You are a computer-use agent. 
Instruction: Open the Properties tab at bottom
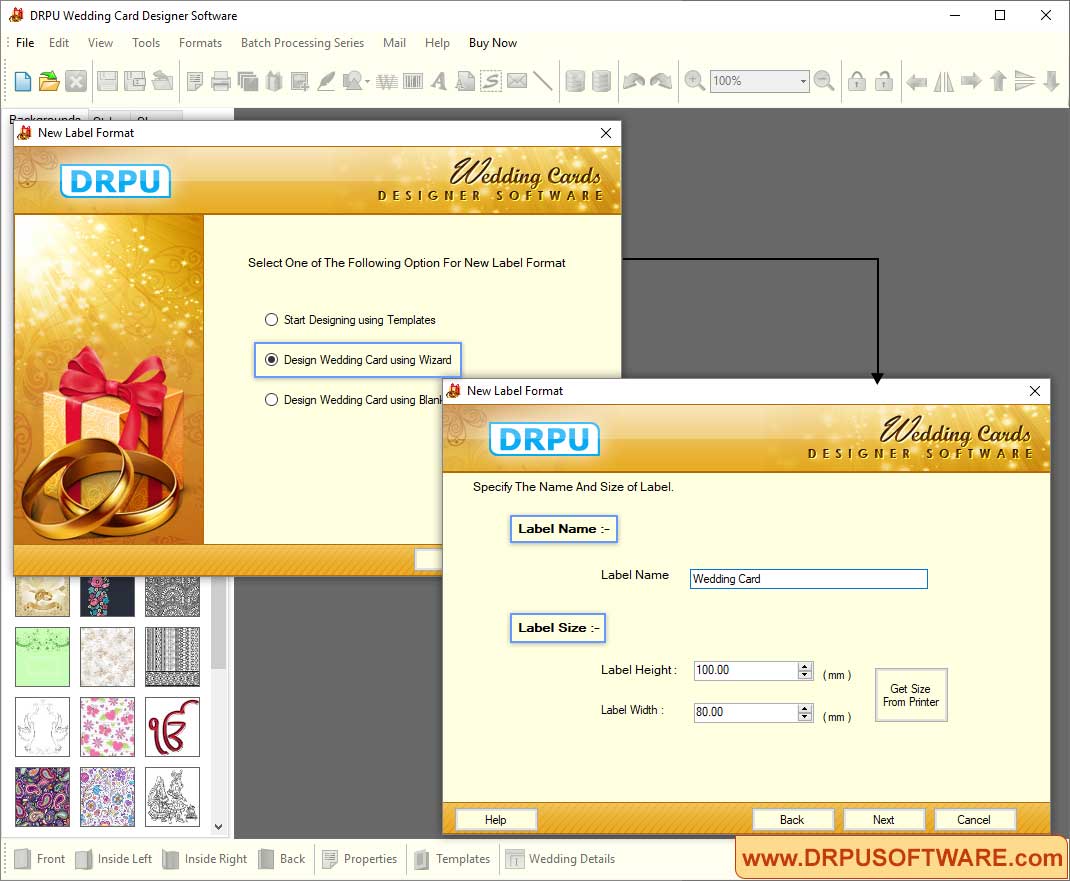(x=360, y=858)
